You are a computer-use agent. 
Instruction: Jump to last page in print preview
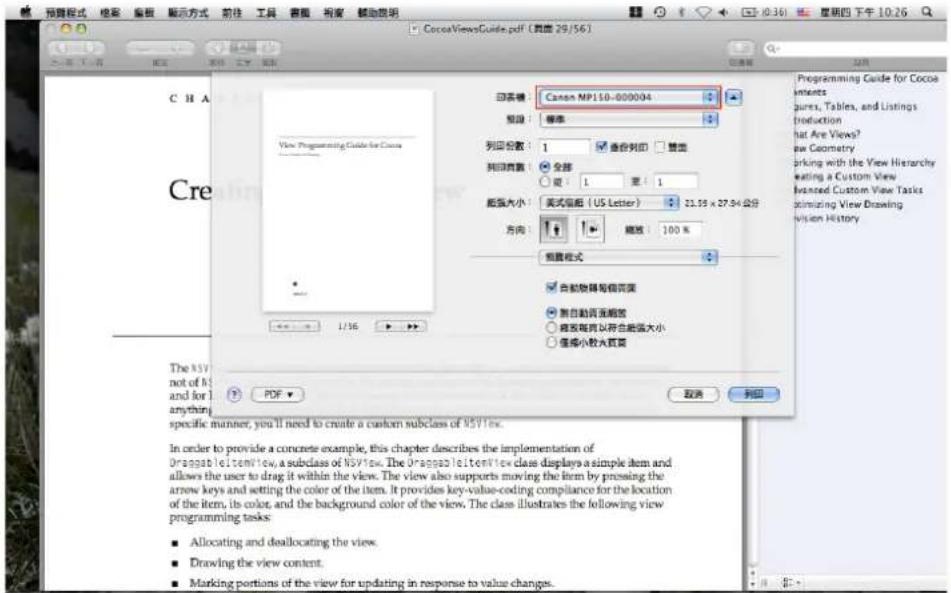(x=413, y=326)
